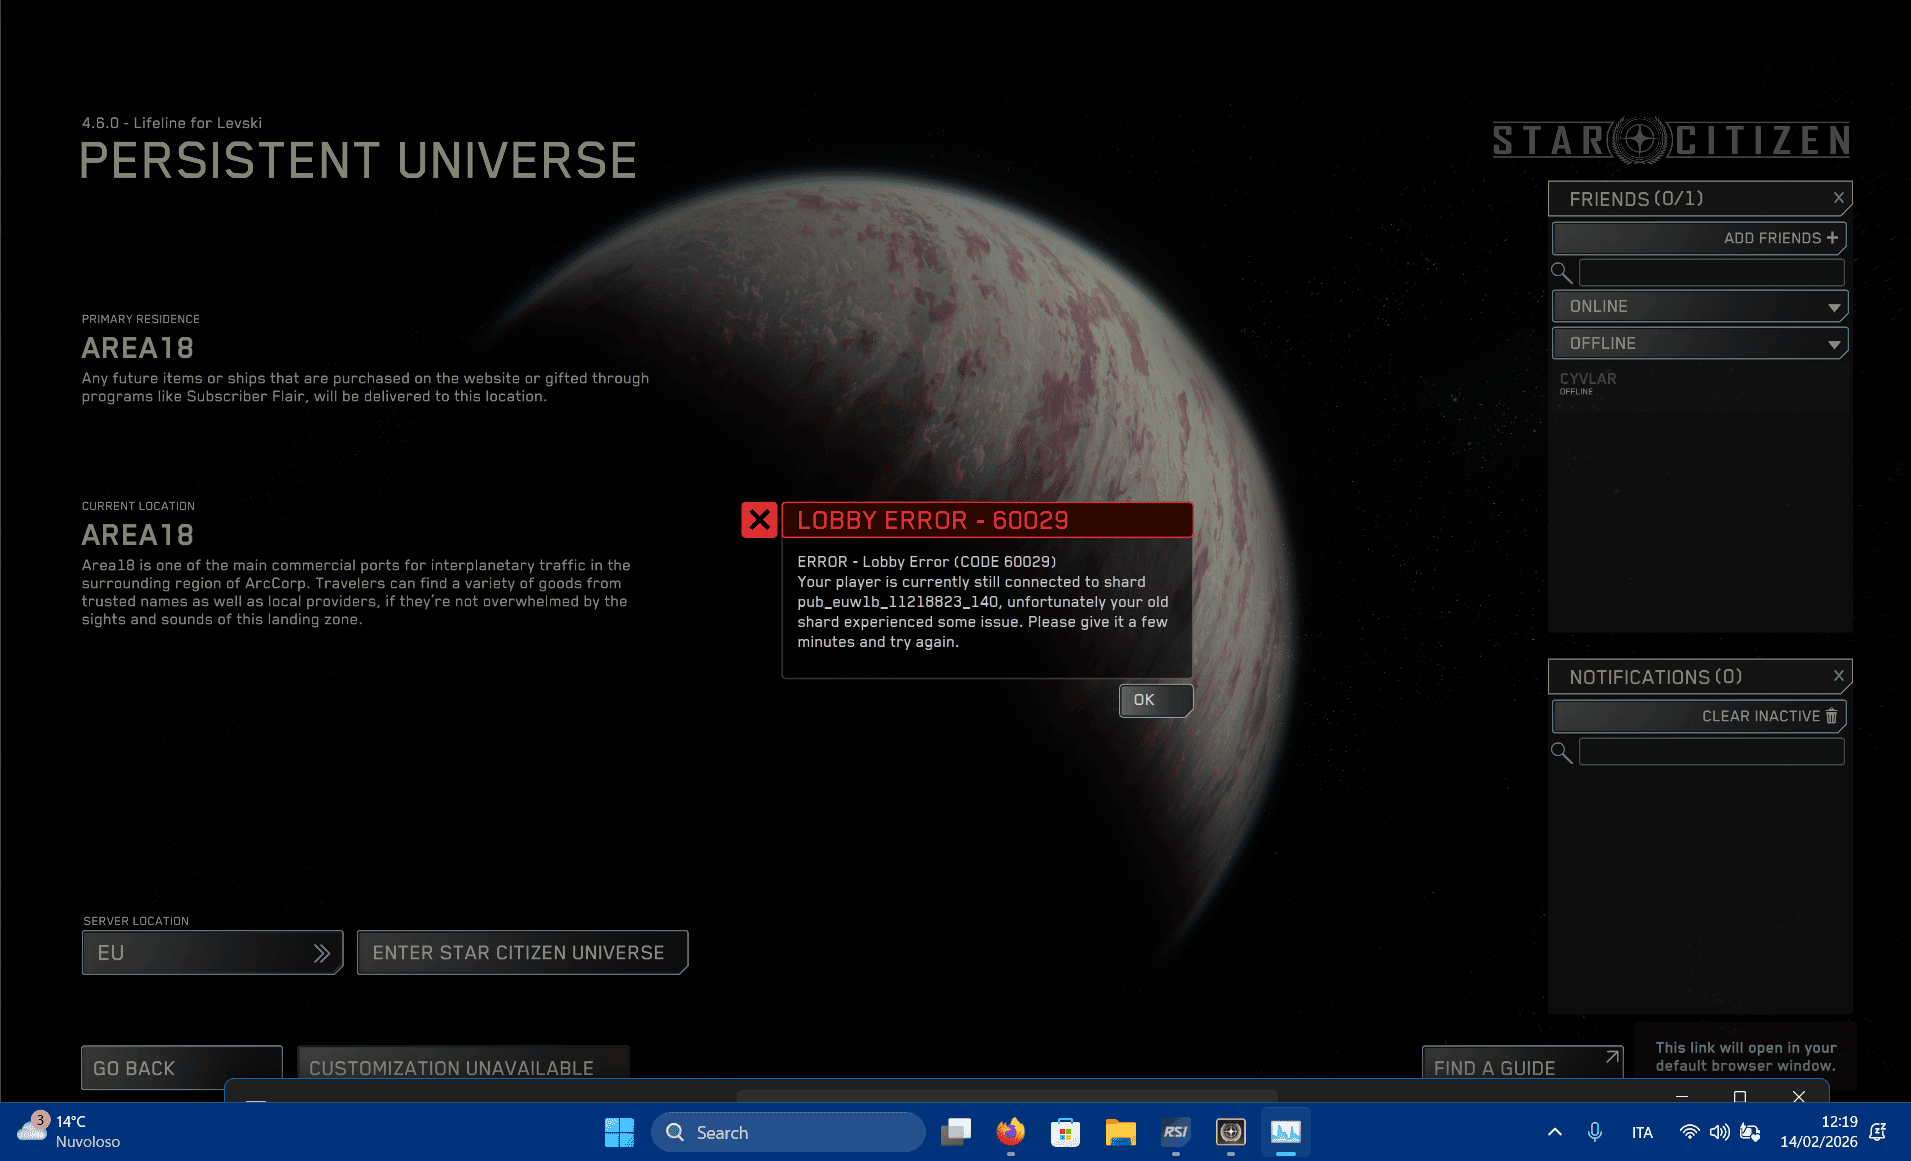1911x1161 pixels.
Task: Open File Explorer from taskbar
Action: click(x=1120, y=1132)
